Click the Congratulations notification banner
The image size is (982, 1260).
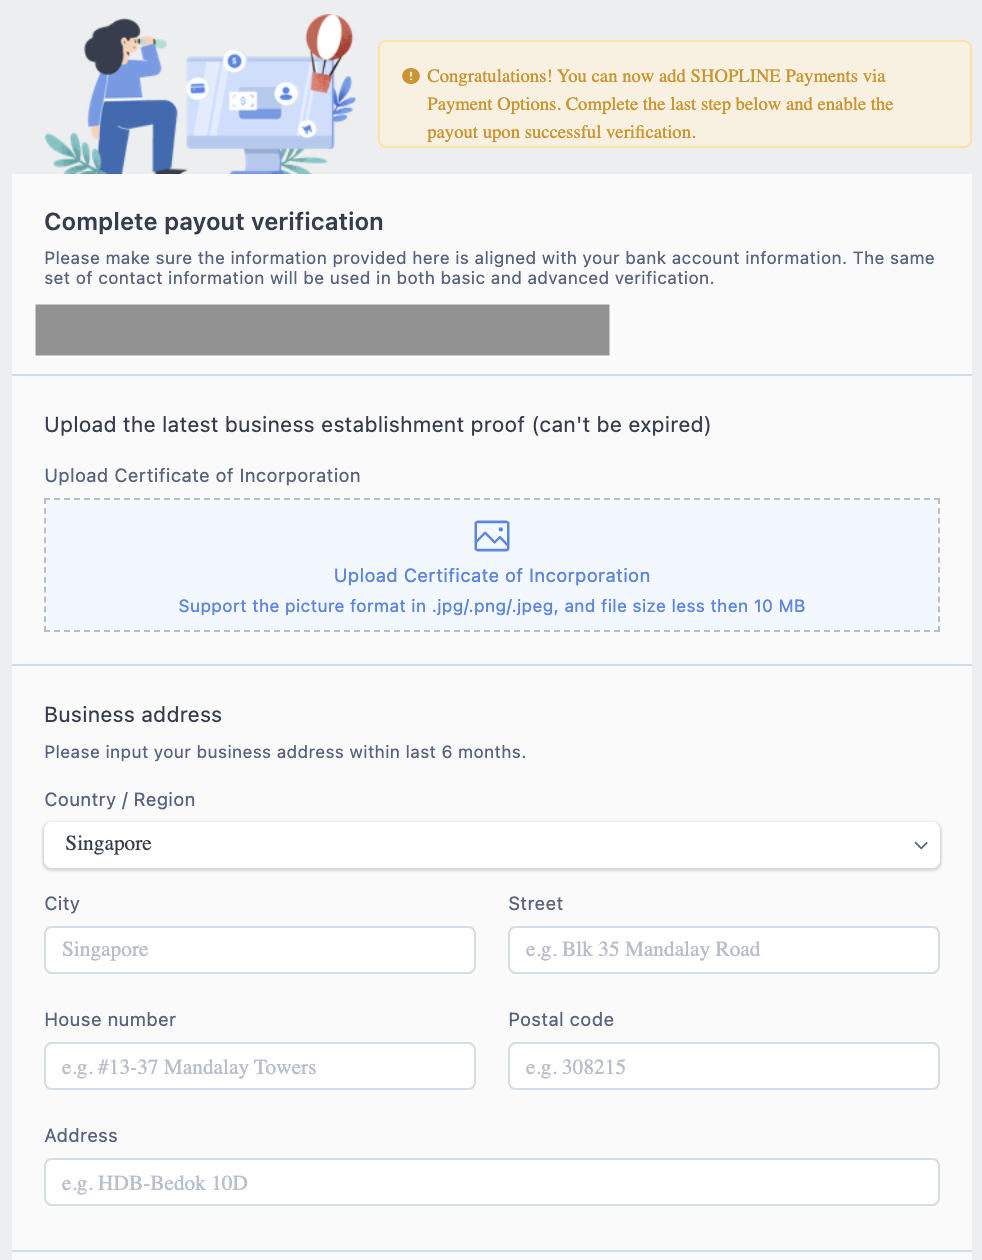pos(675,94)
